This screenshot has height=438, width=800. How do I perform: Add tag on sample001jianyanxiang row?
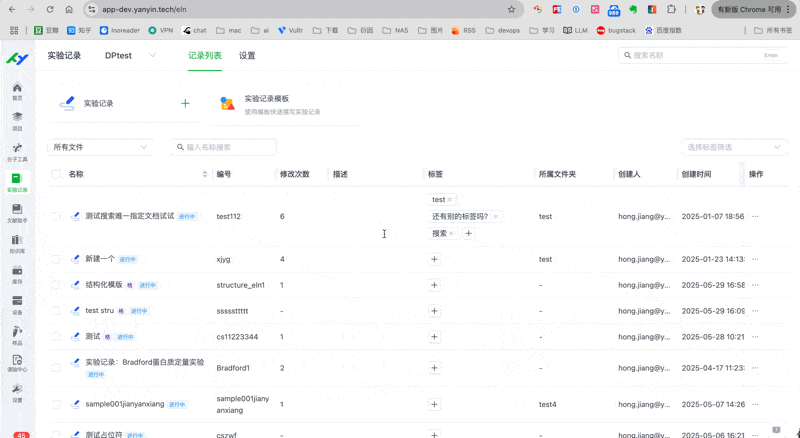pyautogui.click(x=434, y=404)
